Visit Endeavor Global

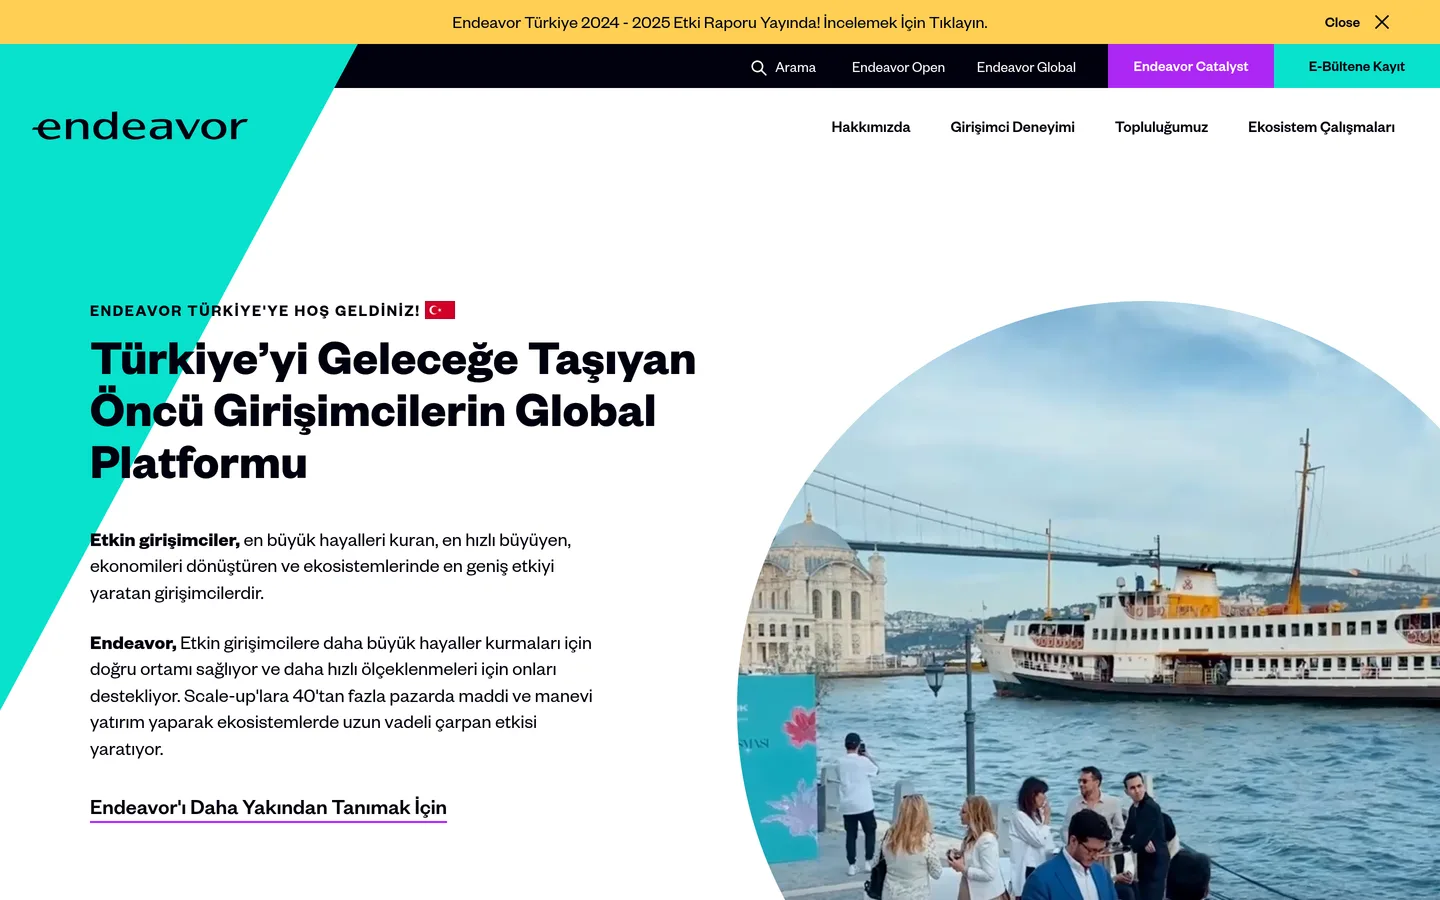coord(1026,67)
